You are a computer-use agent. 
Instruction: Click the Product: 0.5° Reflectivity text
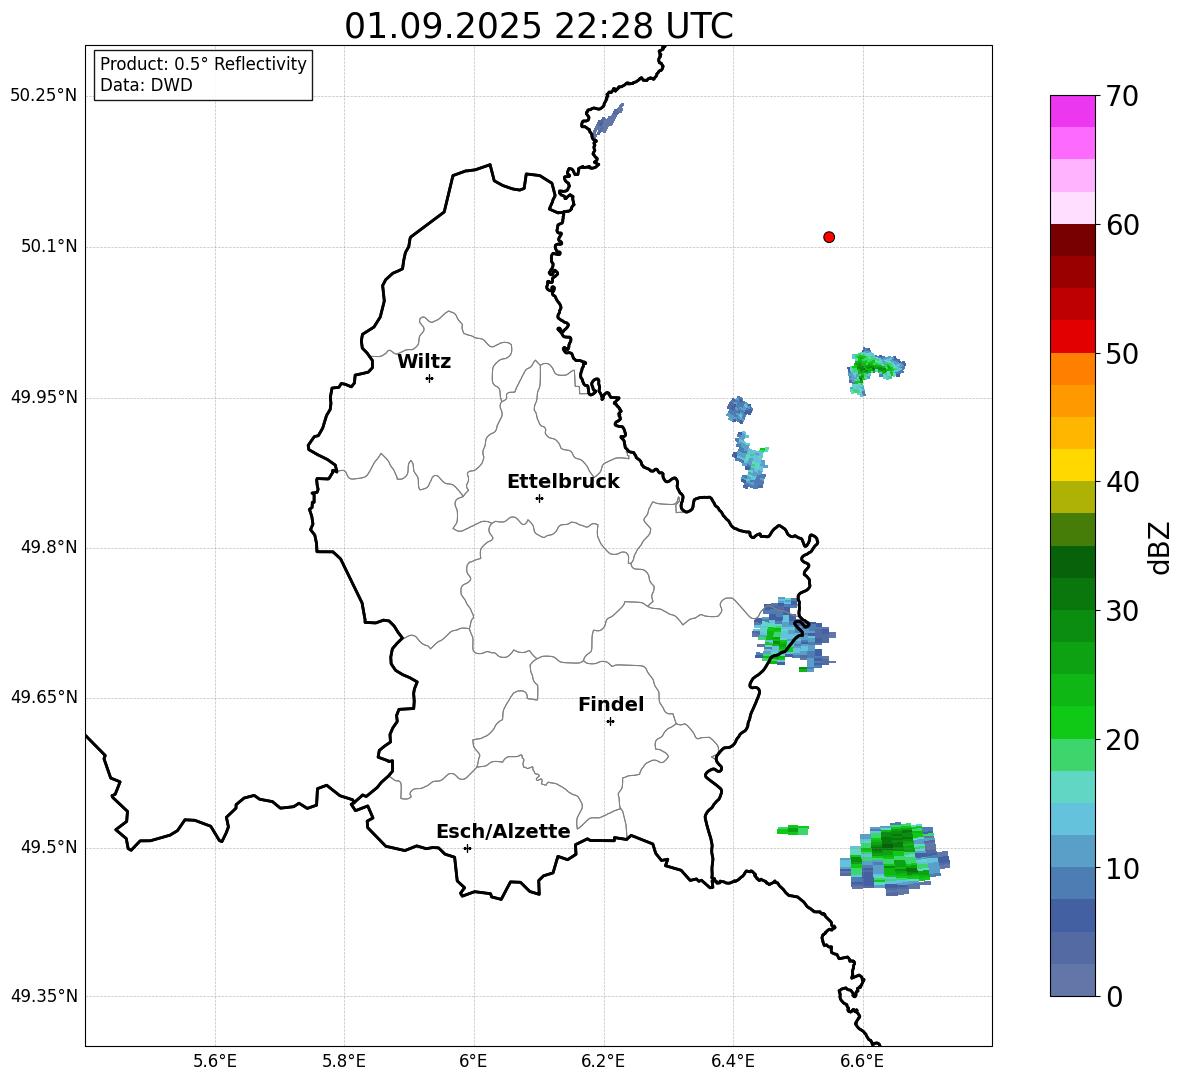[203, 64]
